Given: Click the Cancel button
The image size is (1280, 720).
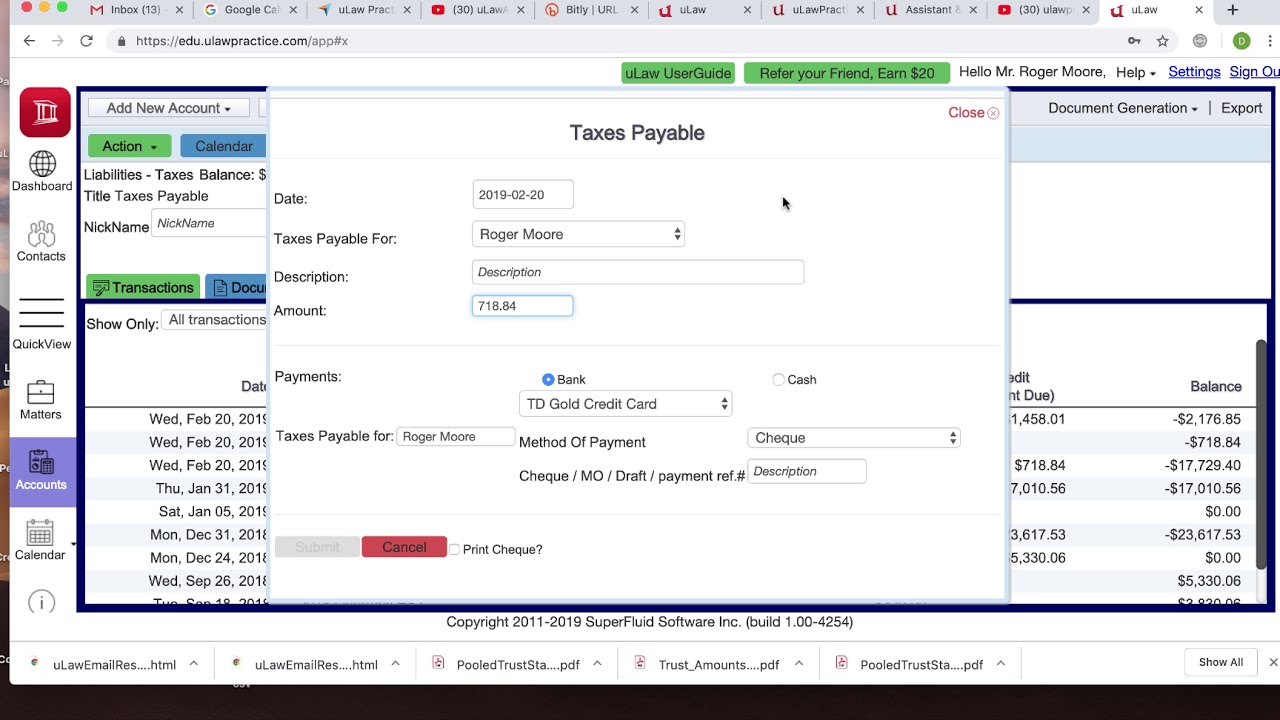Looking at the screenshot, I should coord(404,547).
